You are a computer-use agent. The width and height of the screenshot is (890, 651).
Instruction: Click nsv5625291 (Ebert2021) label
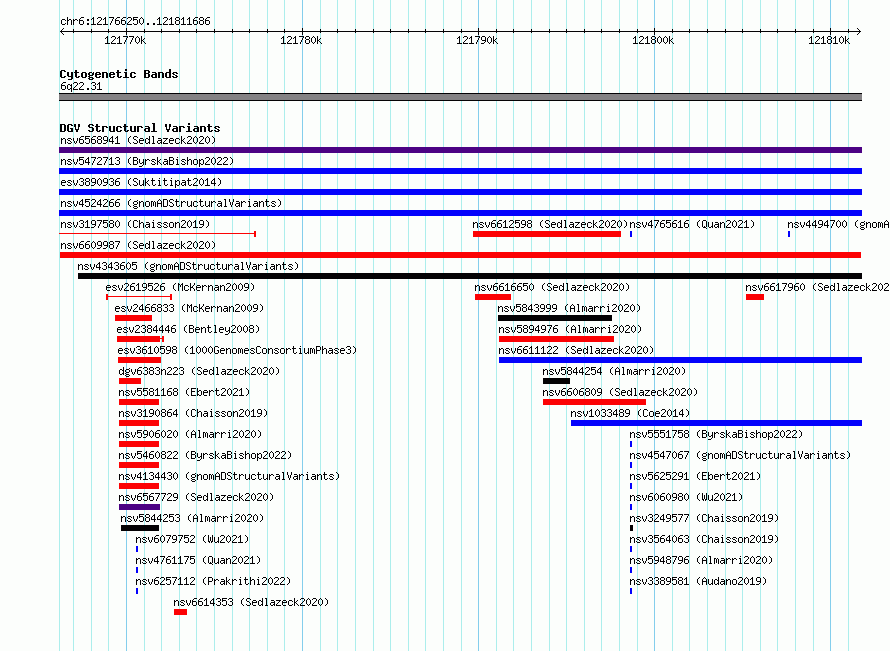click(695, 476)
